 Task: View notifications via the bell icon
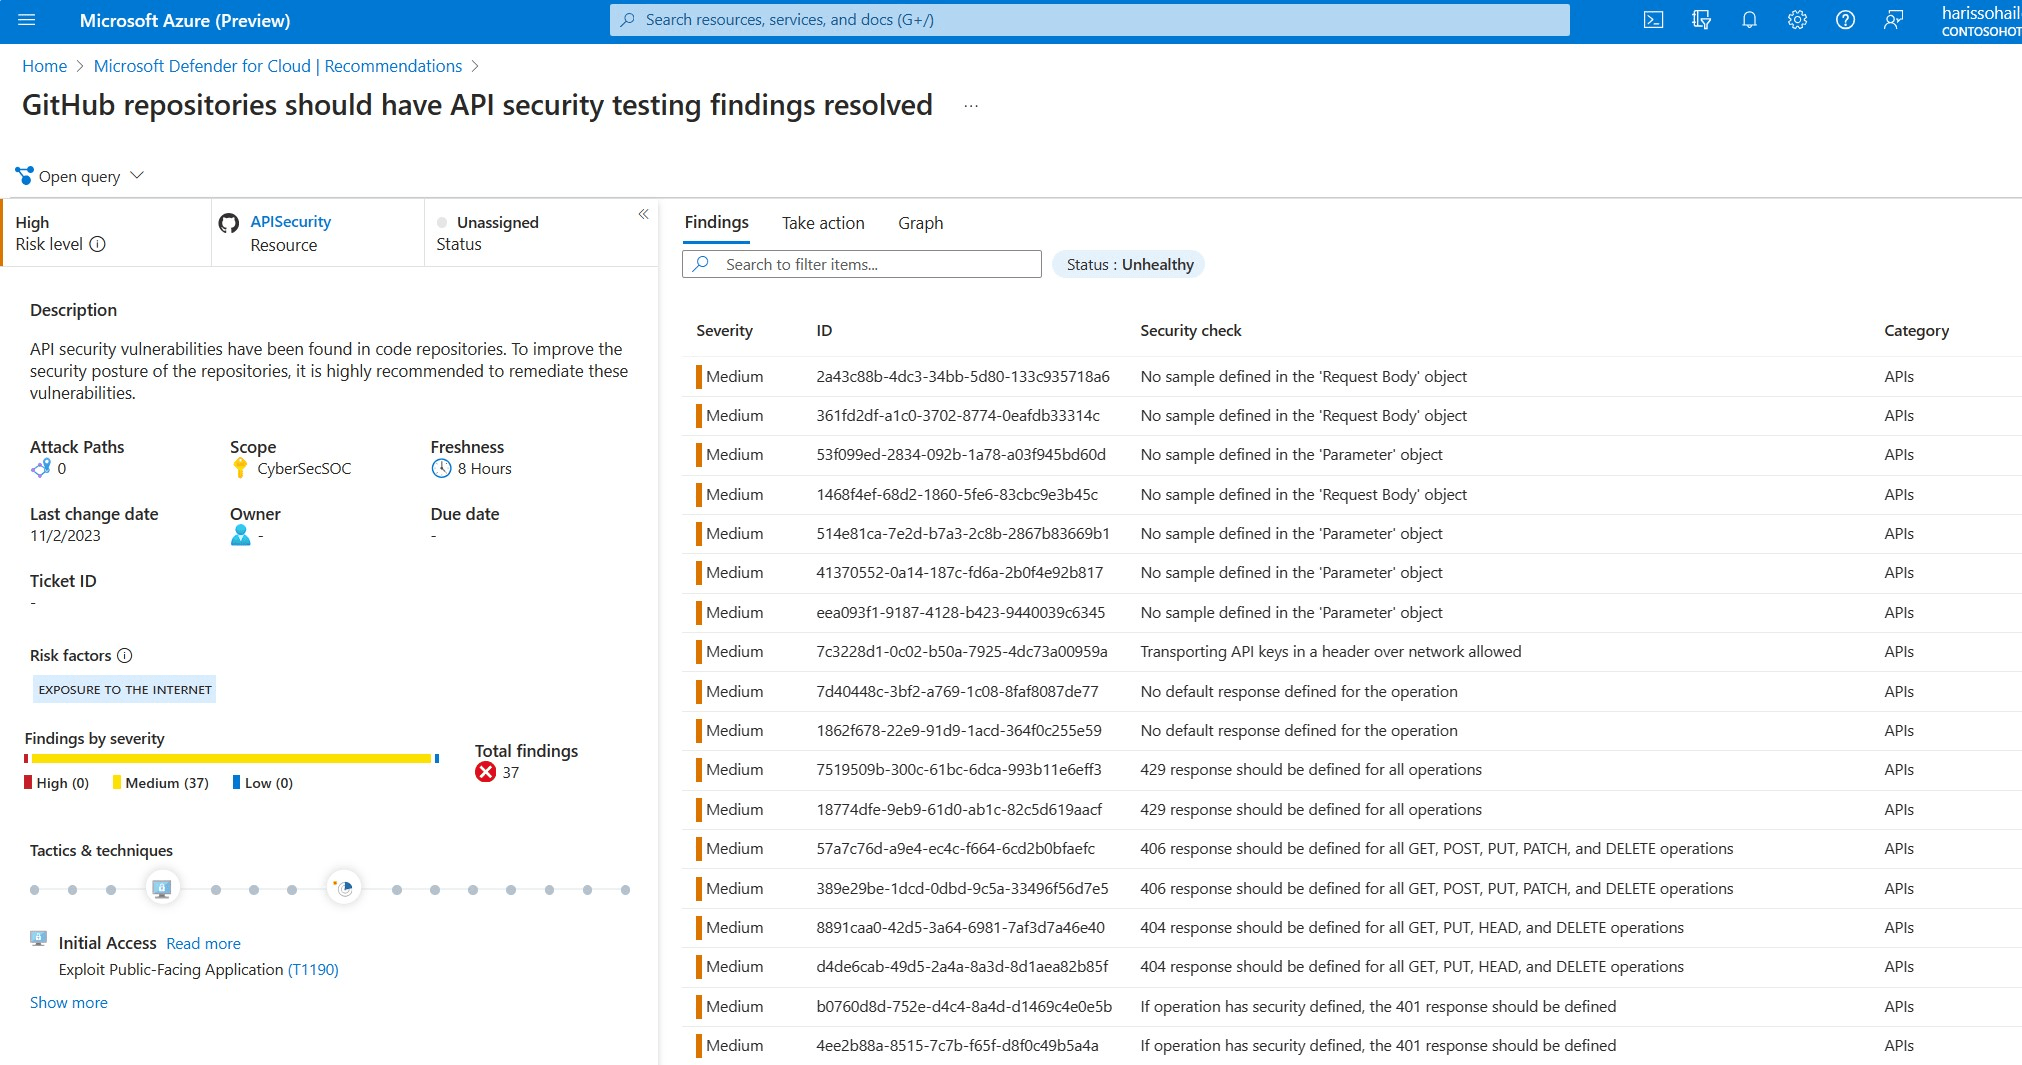click(x=1749, y=19)
